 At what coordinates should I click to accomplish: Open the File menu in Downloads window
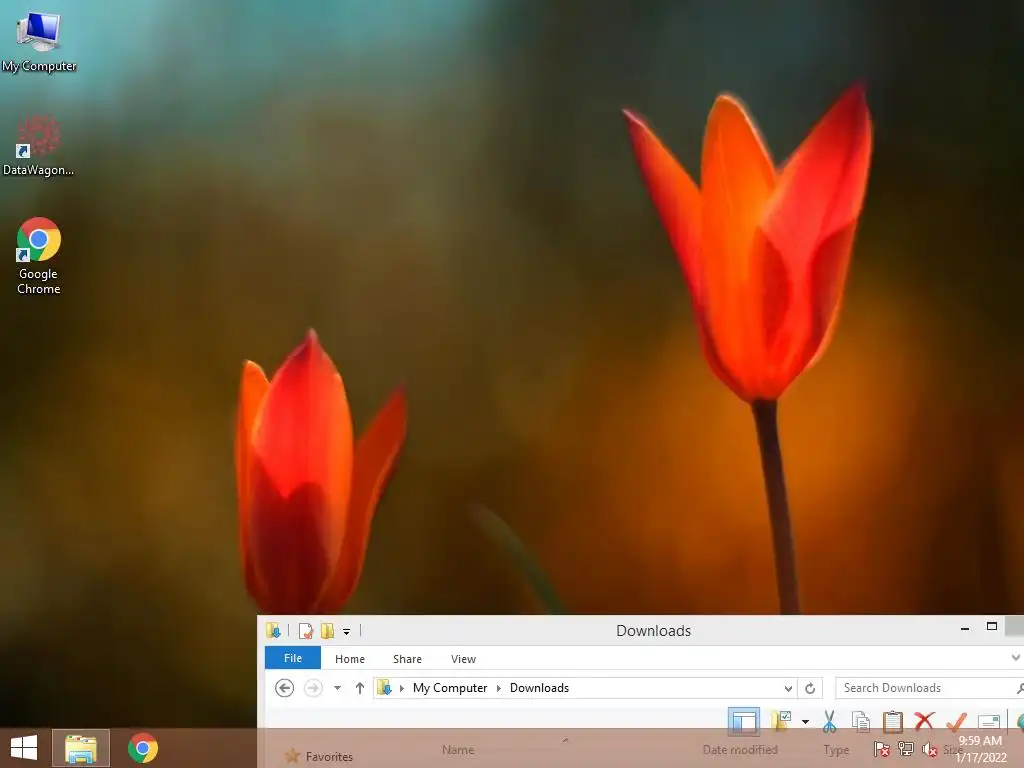293,658
